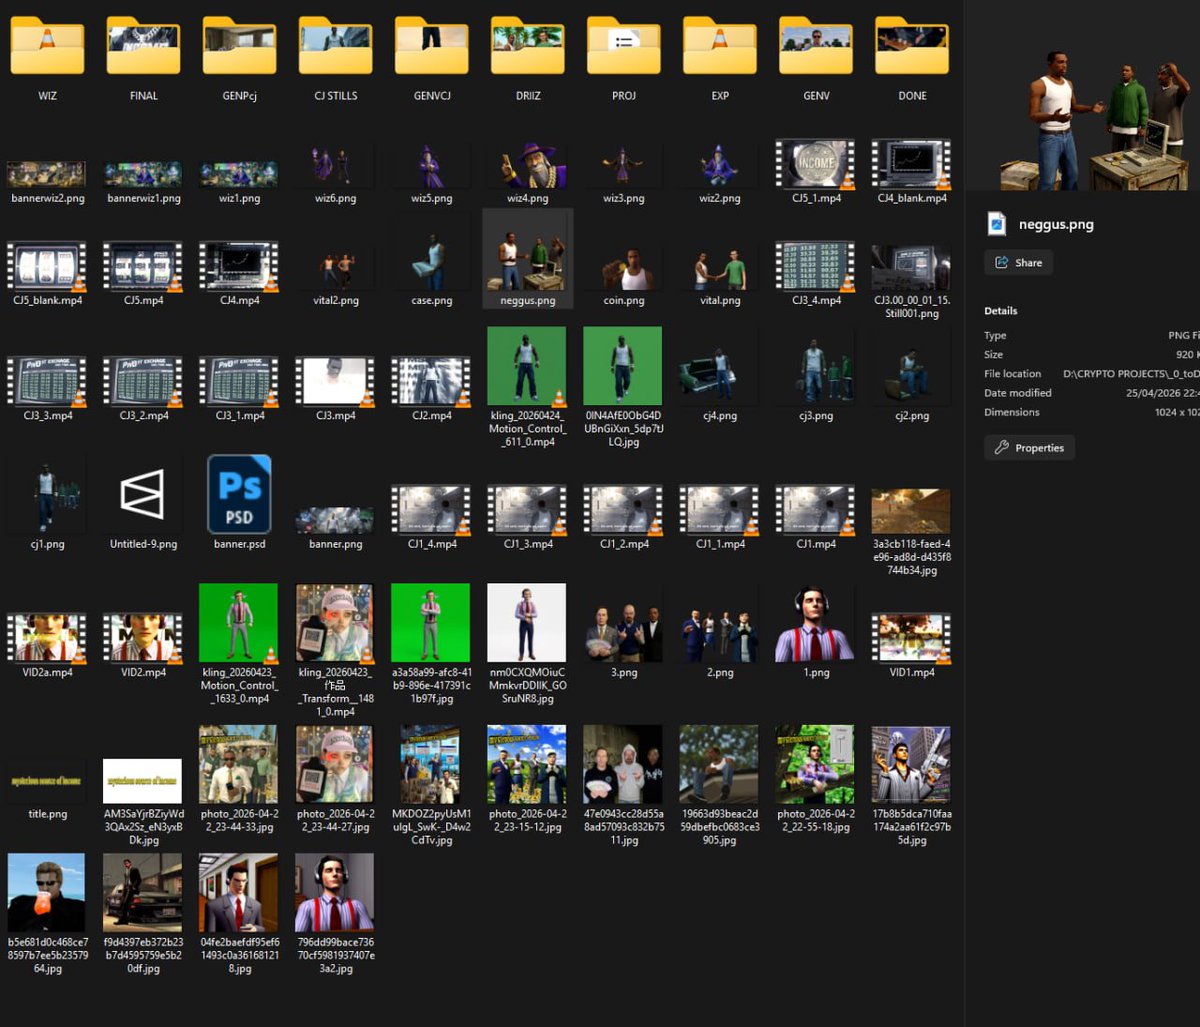Select the wiz5.png thumbnail
Viewport: 1200px width, 1027px height.
[x=431, y=166]
